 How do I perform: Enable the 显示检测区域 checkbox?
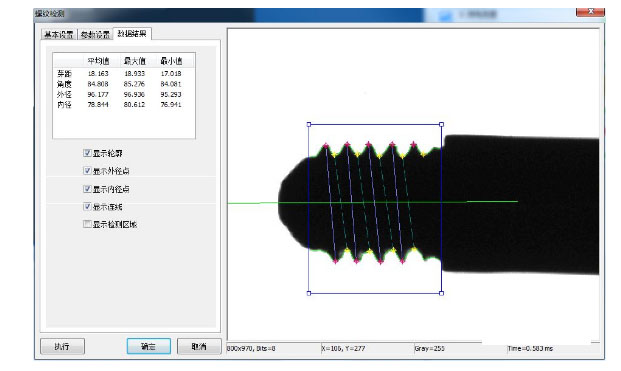[x=87, y=224]
